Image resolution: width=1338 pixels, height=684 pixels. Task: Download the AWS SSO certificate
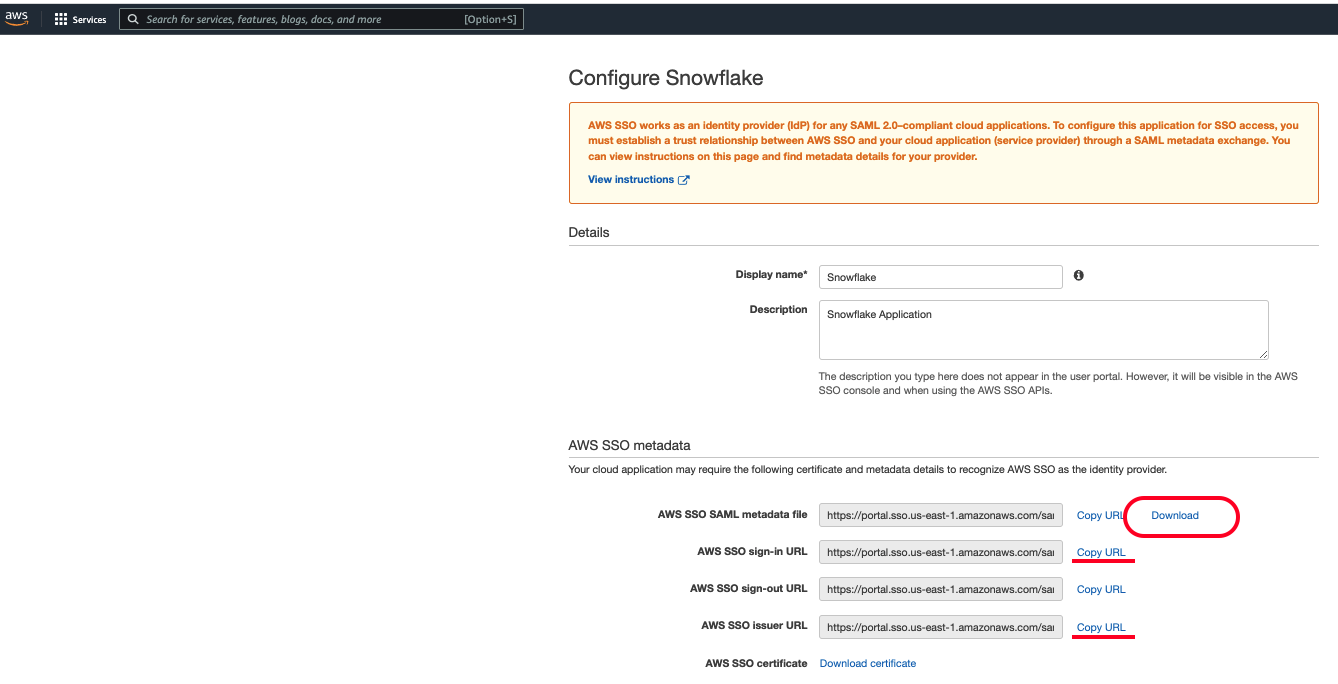click(x=867, y=663)
